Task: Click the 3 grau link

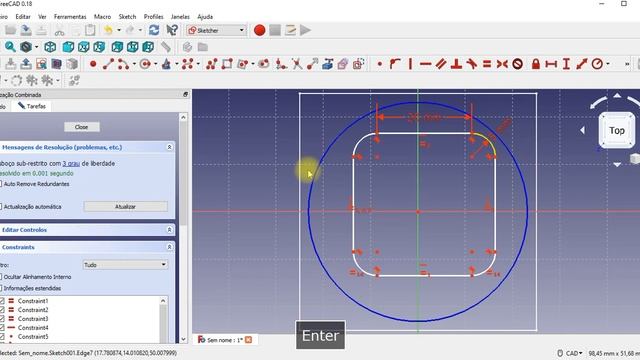Action: [x=71, y=163]
